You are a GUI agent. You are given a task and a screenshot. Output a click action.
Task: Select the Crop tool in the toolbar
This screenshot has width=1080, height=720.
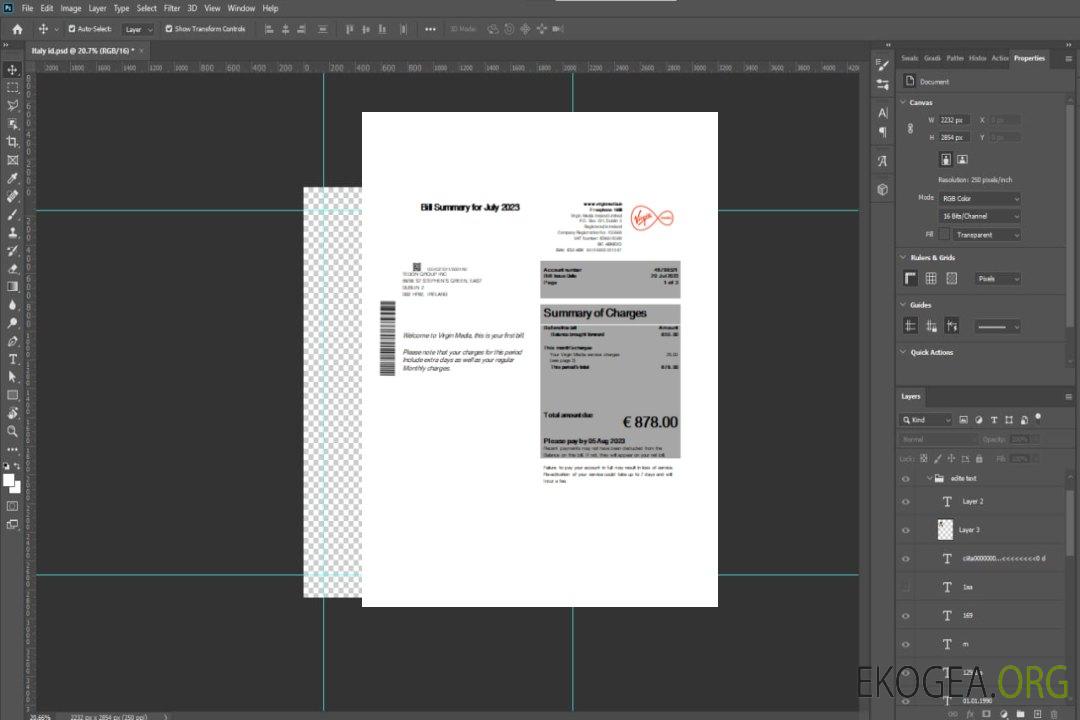13,142
